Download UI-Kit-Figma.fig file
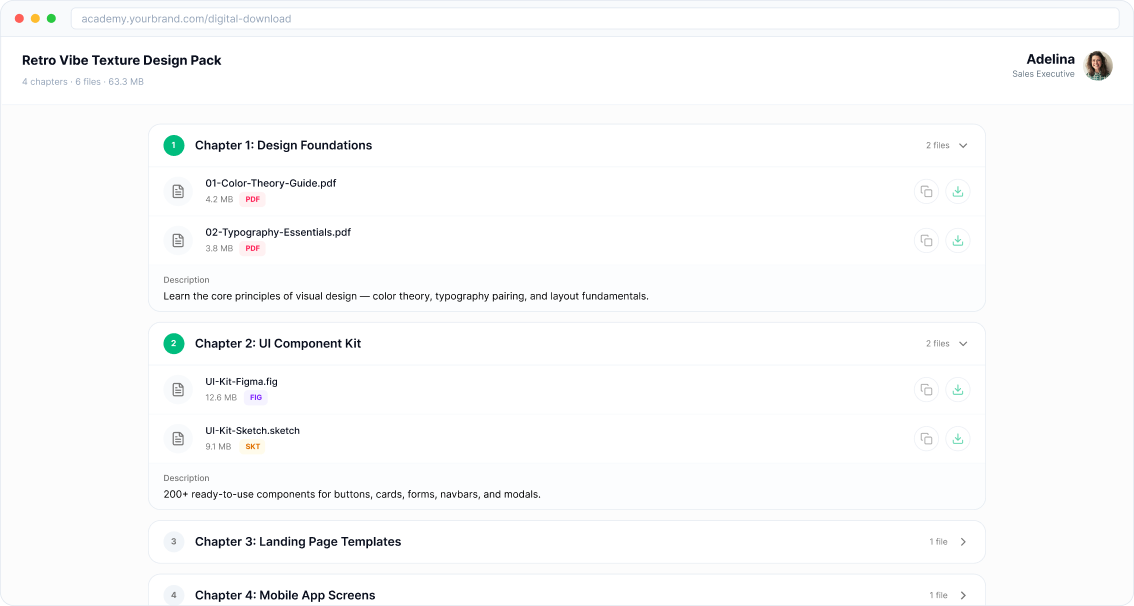Image resolution: width=1134 pixels, height=606 pixels. [x=958, y=389]
